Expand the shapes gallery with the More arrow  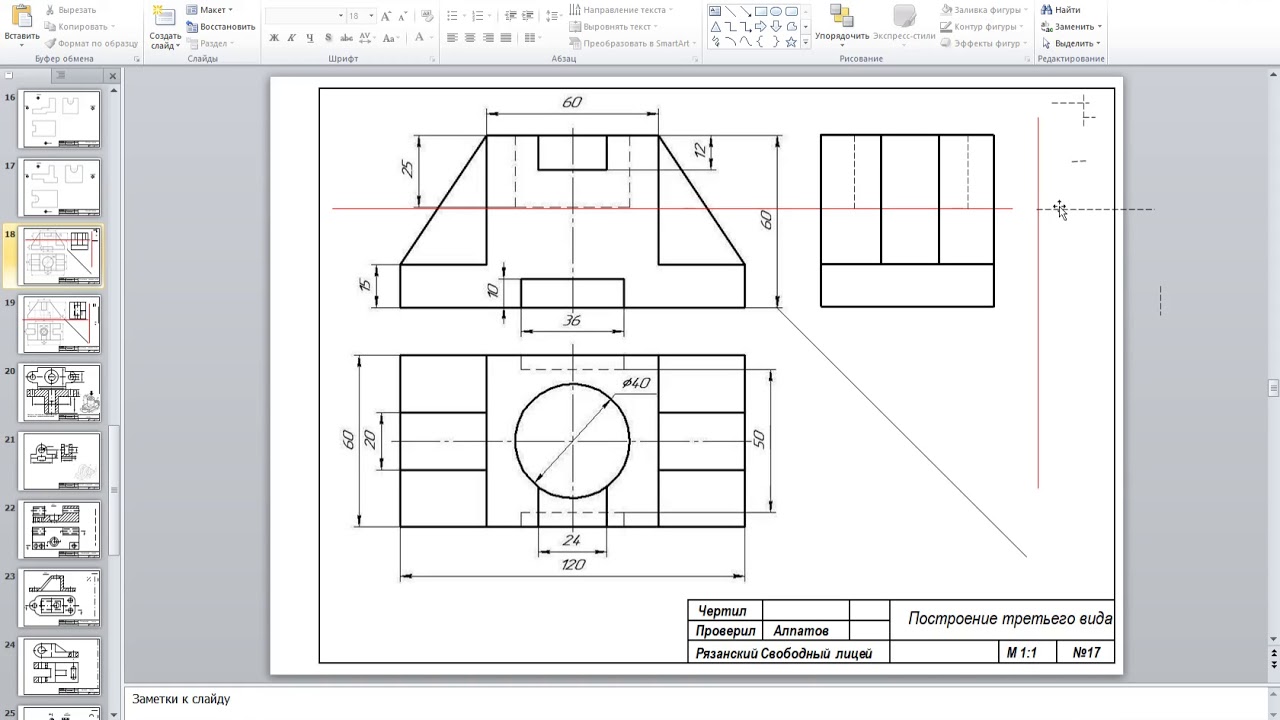point(806,43)
